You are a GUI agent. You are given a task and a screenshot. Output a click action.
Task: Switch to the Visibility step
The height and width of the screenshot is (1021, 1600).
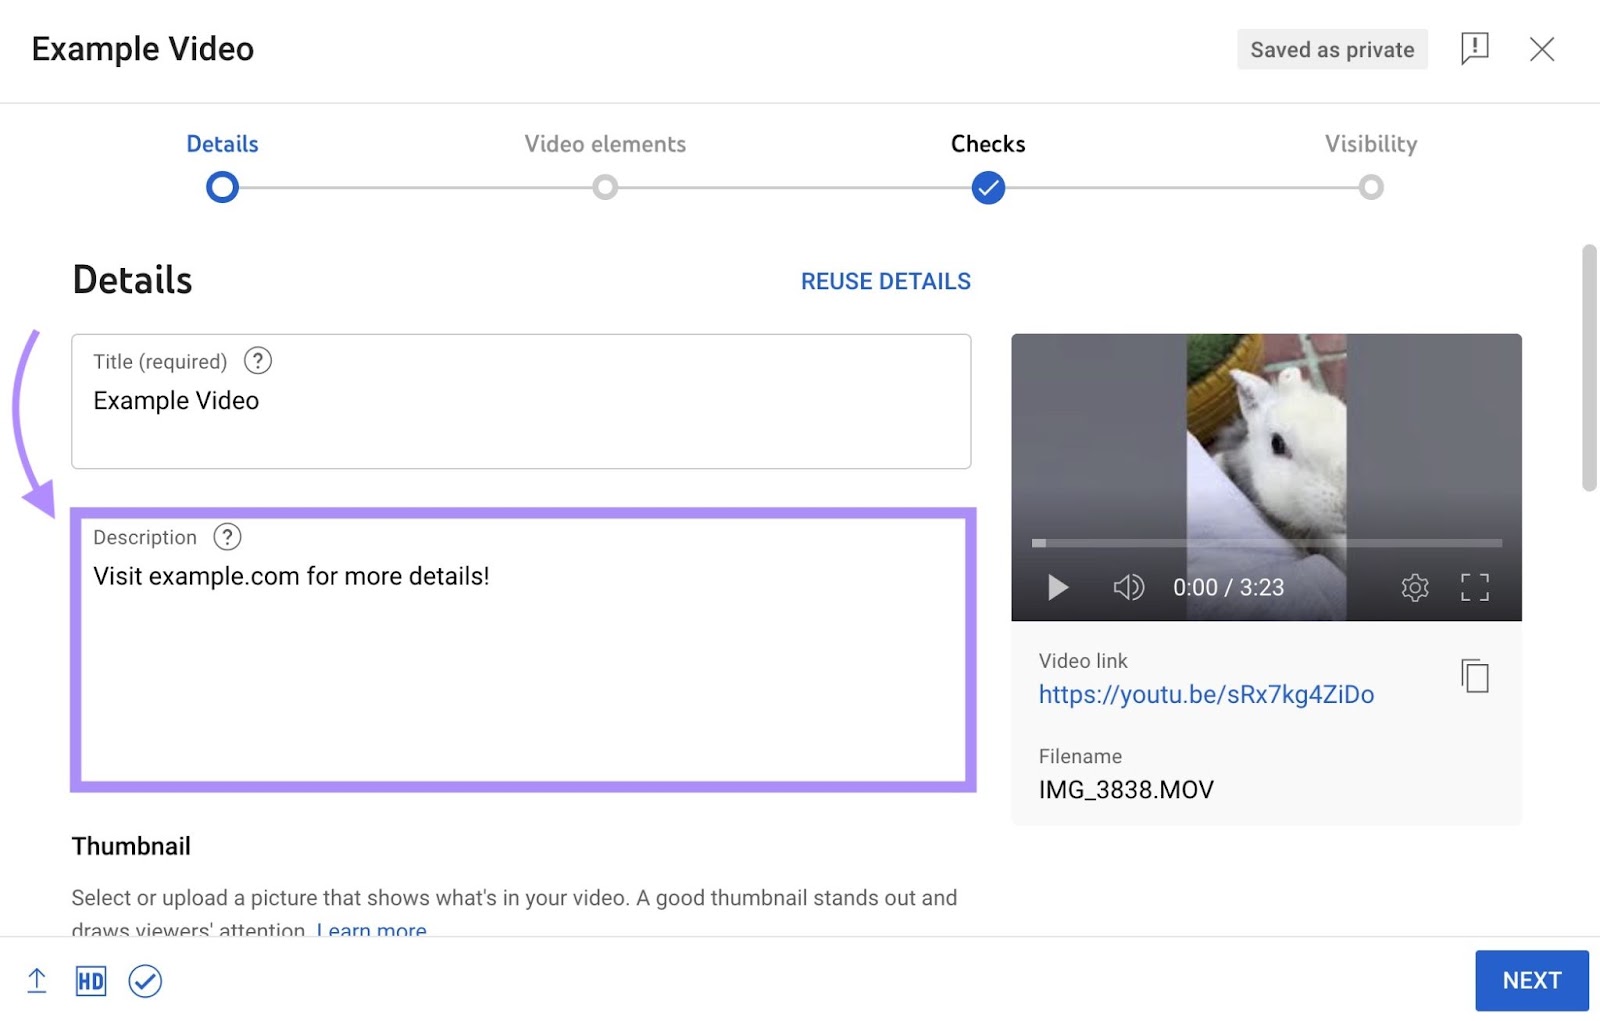pos(1371,187)
